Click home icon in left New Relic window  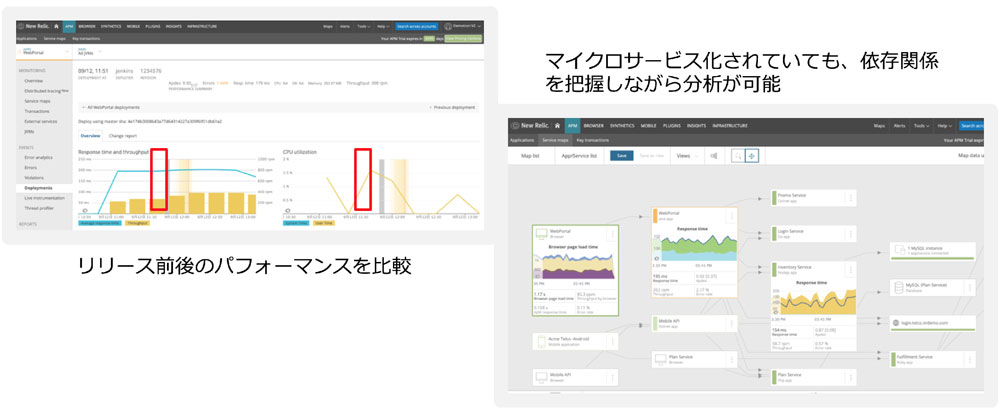(x=57, y=26)
